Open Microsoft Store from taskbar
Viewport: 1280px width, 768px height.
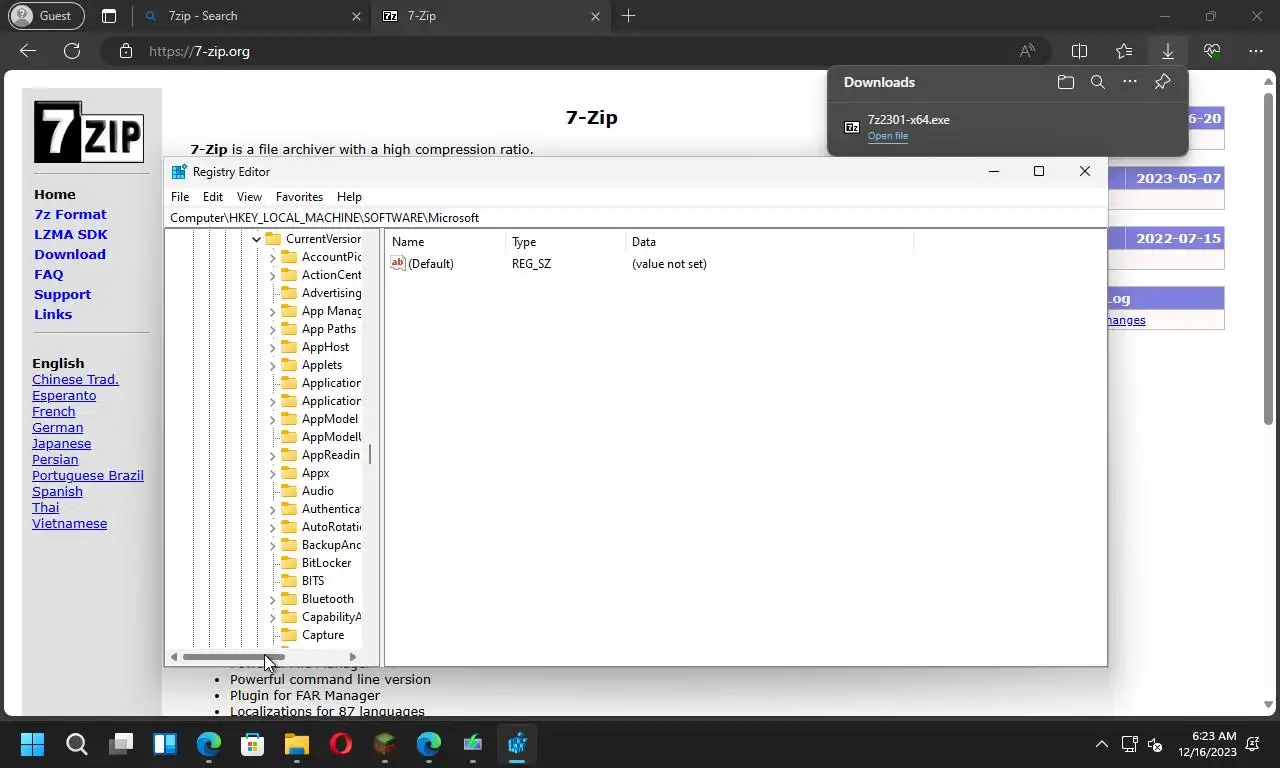(253, 744)
